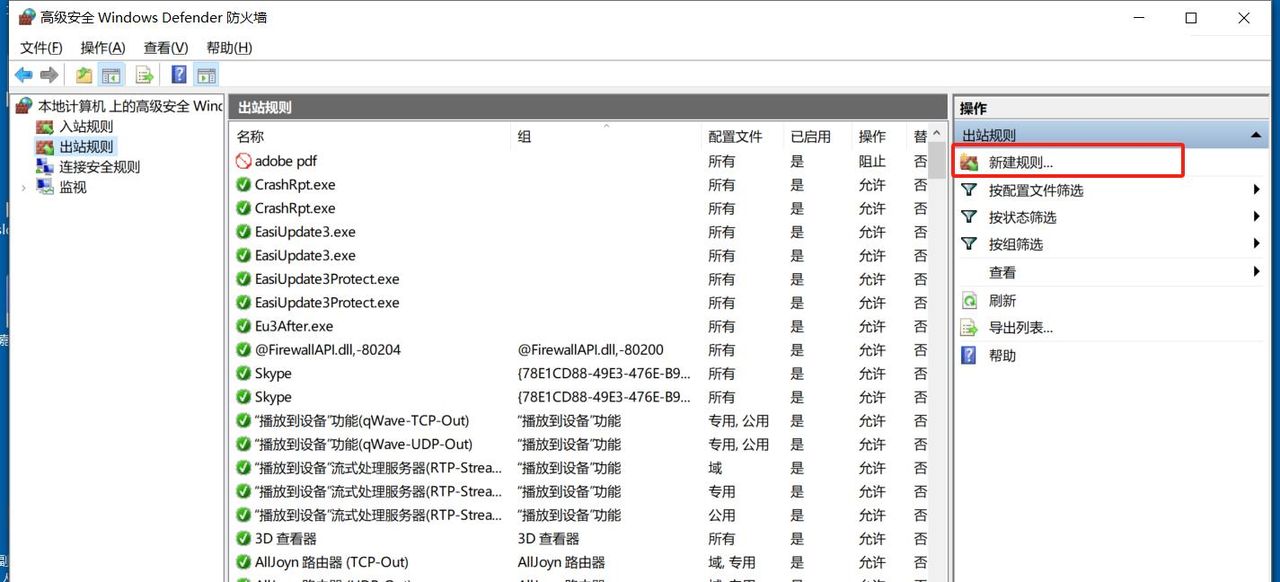
Task: Select 出站规则 in the tree
Action: point(86,146)
